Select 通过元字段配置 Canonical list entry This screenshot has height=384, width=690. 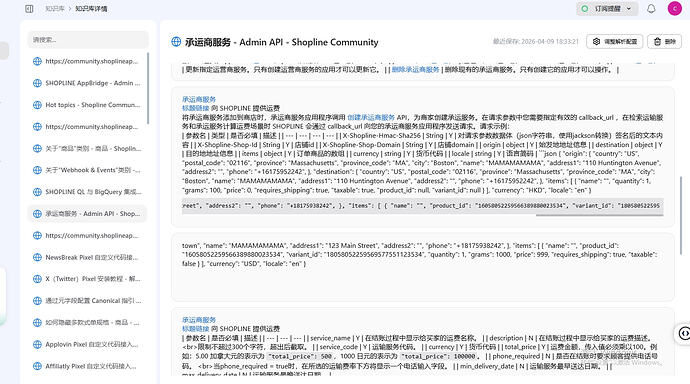87,301
